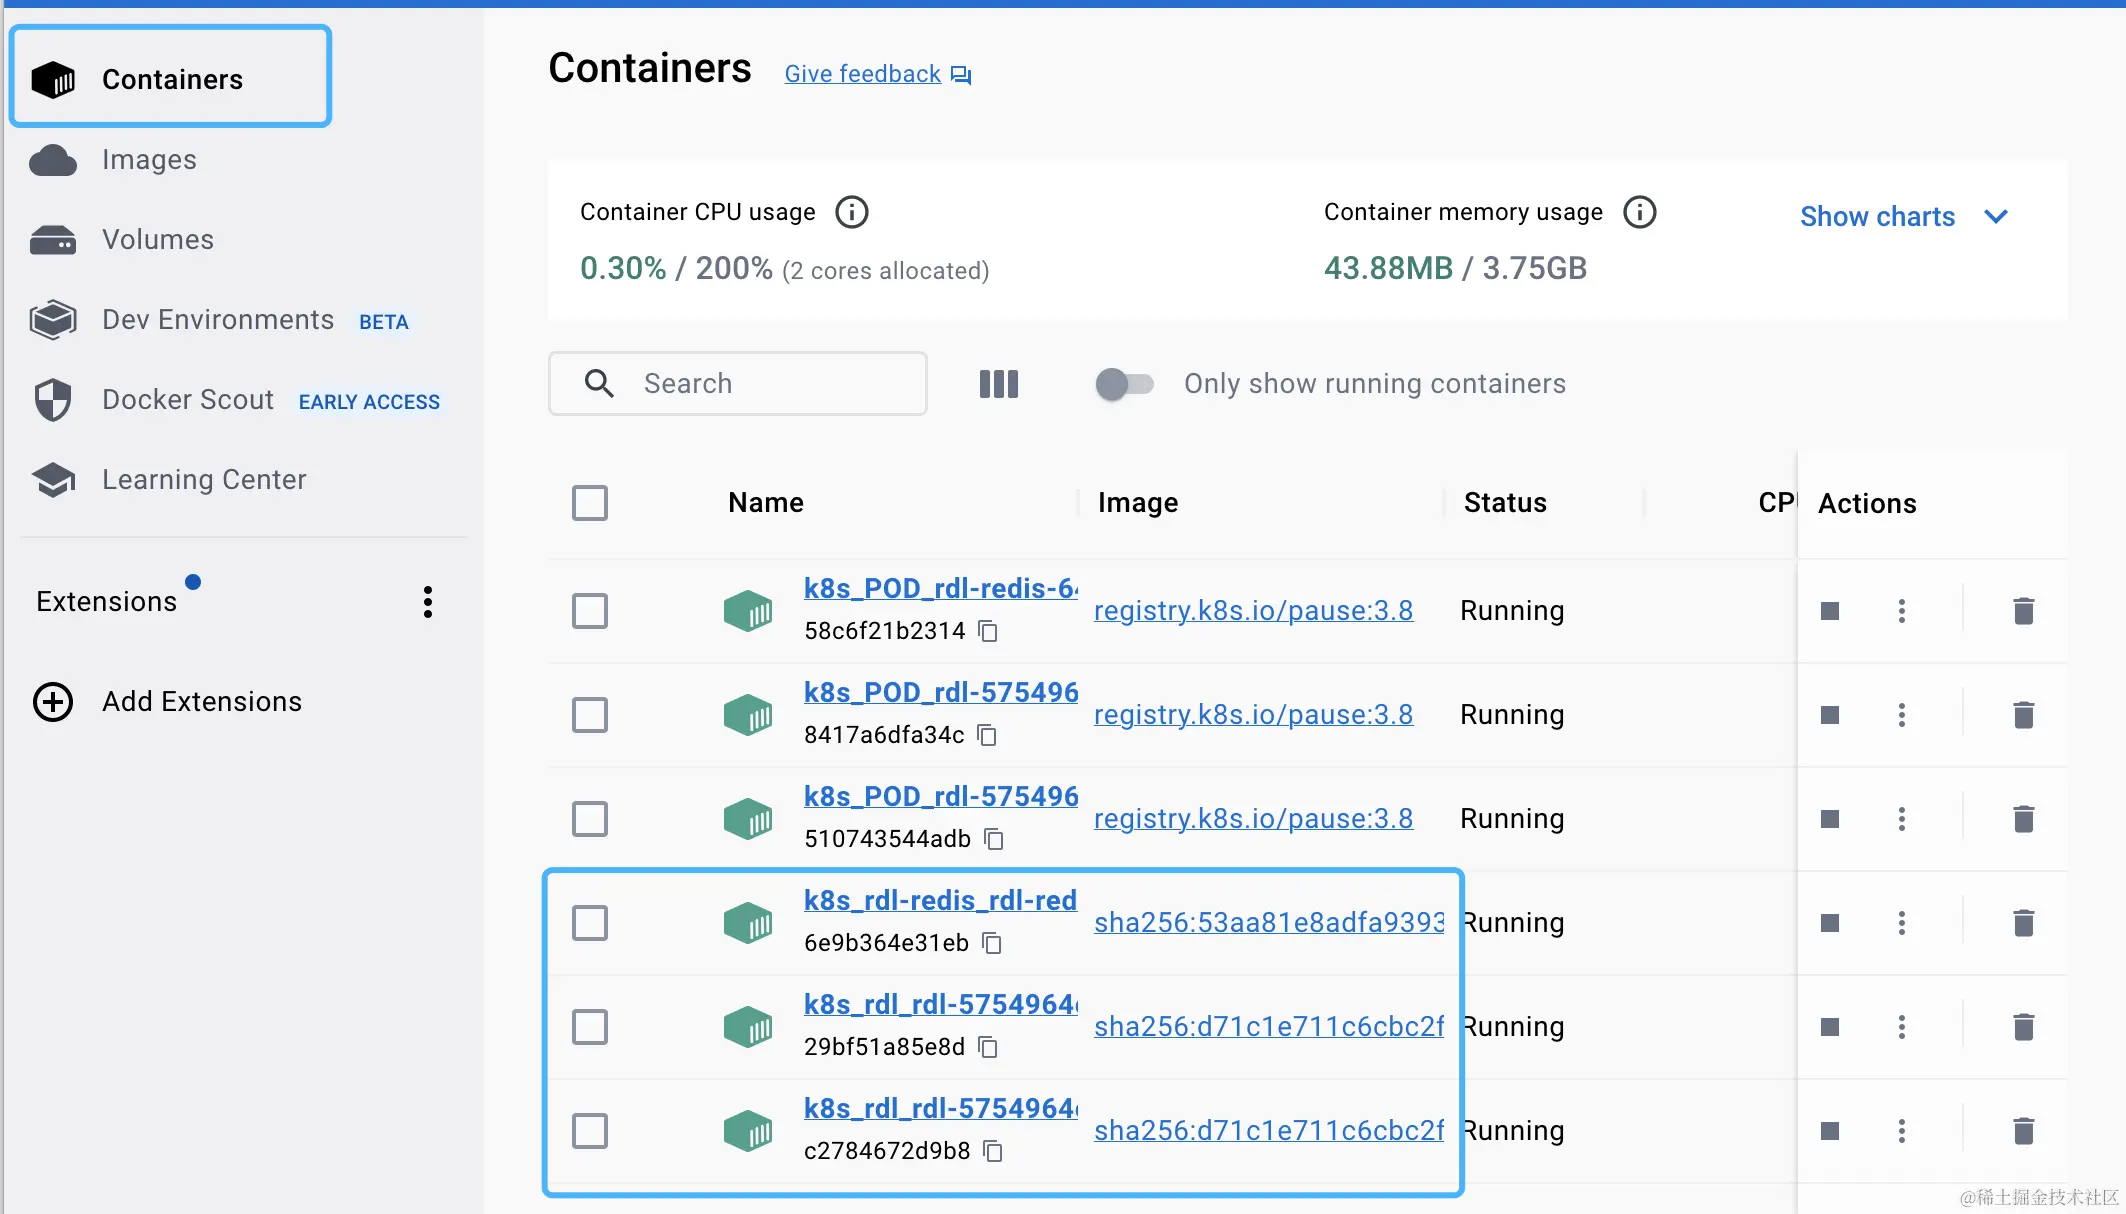Screen dimensions: 2126x1214
Task: Open the column chooser icon
Action: tap(998, 384)
